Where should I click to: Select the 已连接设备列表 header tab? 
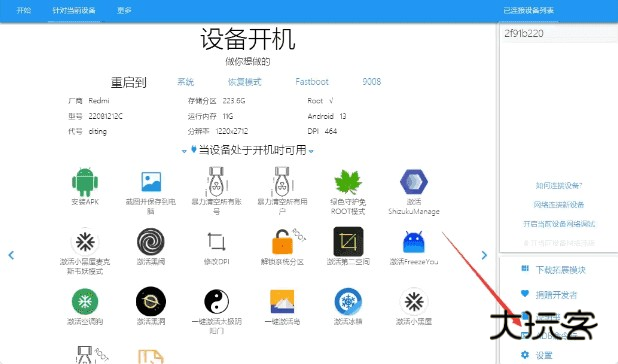529,10
